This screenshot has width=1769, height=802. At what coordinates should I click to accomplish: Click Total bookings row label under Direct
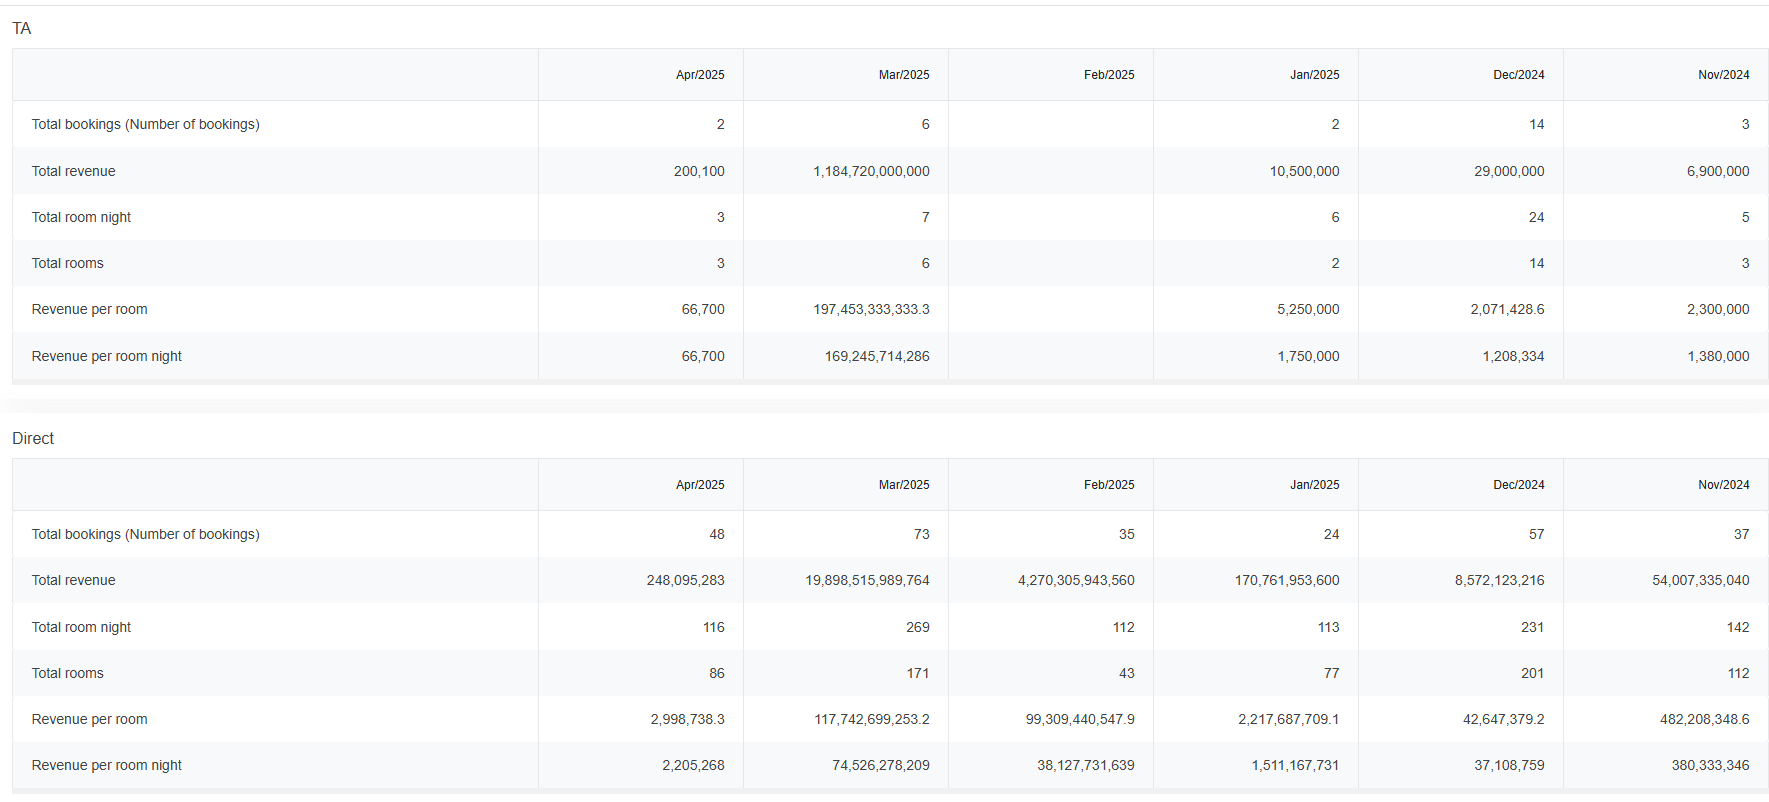coord(145,534)
